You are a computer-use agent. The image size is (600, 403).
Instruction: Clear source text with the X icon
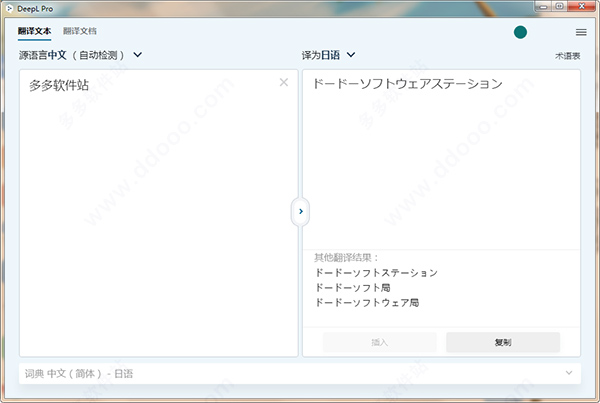(284, 82)
